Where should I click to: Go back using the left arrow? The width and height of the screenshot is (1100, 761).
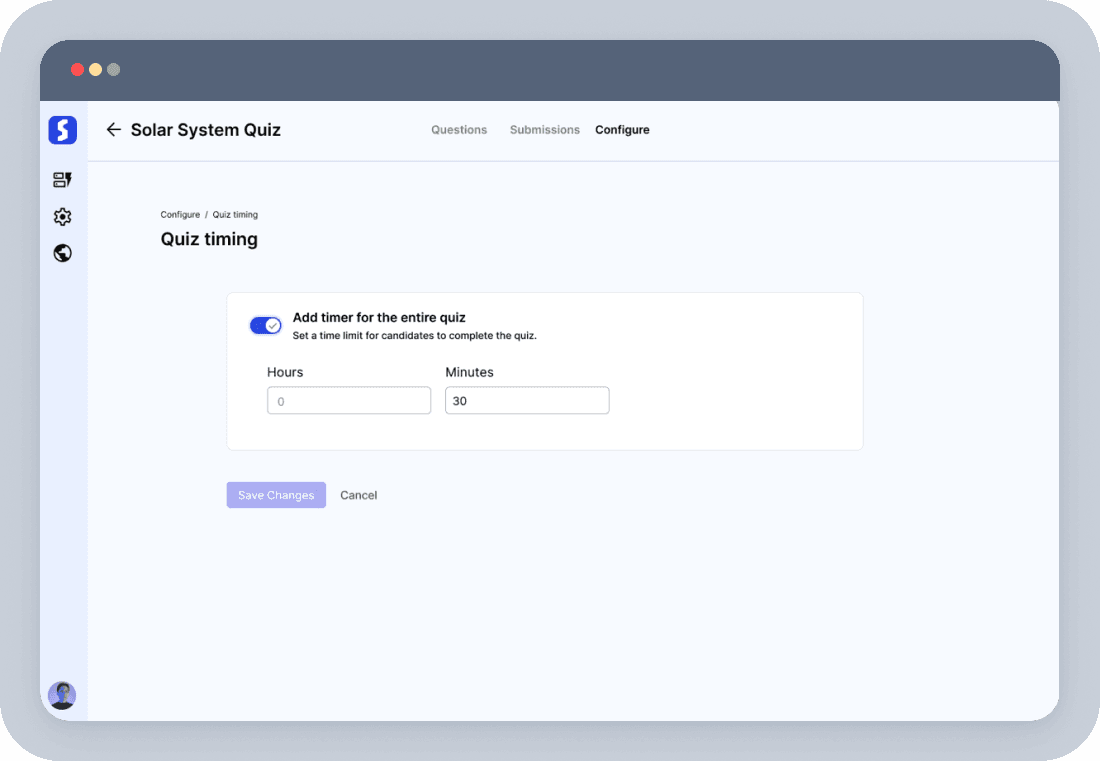(113, 130)
